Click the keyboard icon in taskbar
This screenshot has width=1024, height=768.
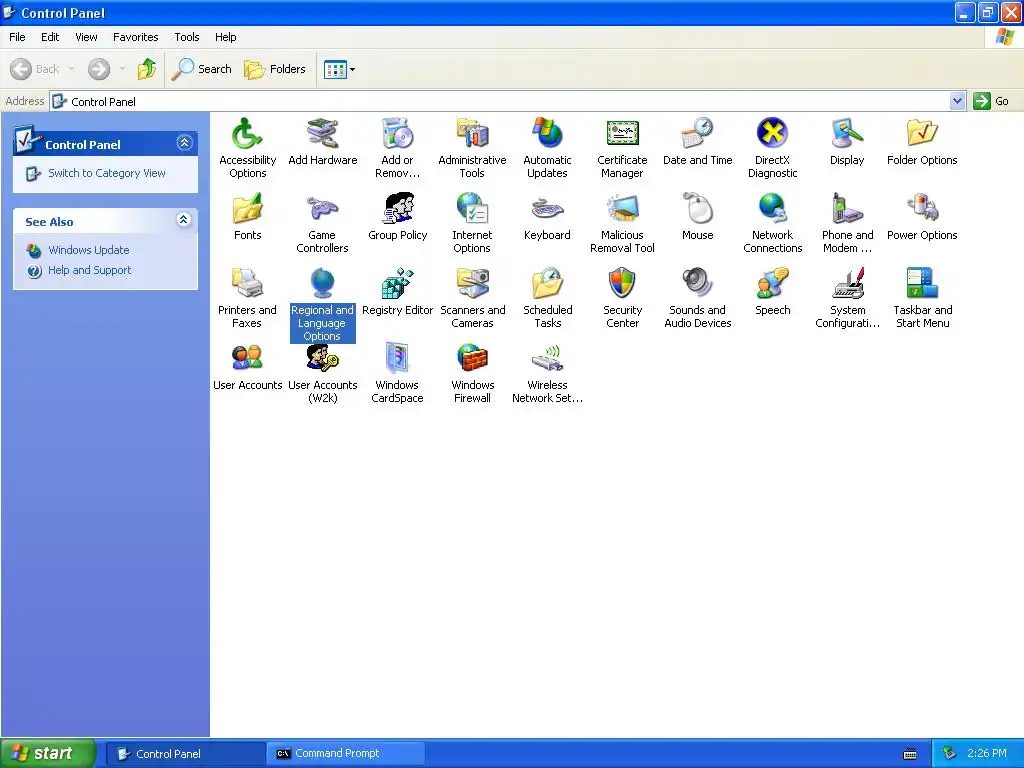910,754
